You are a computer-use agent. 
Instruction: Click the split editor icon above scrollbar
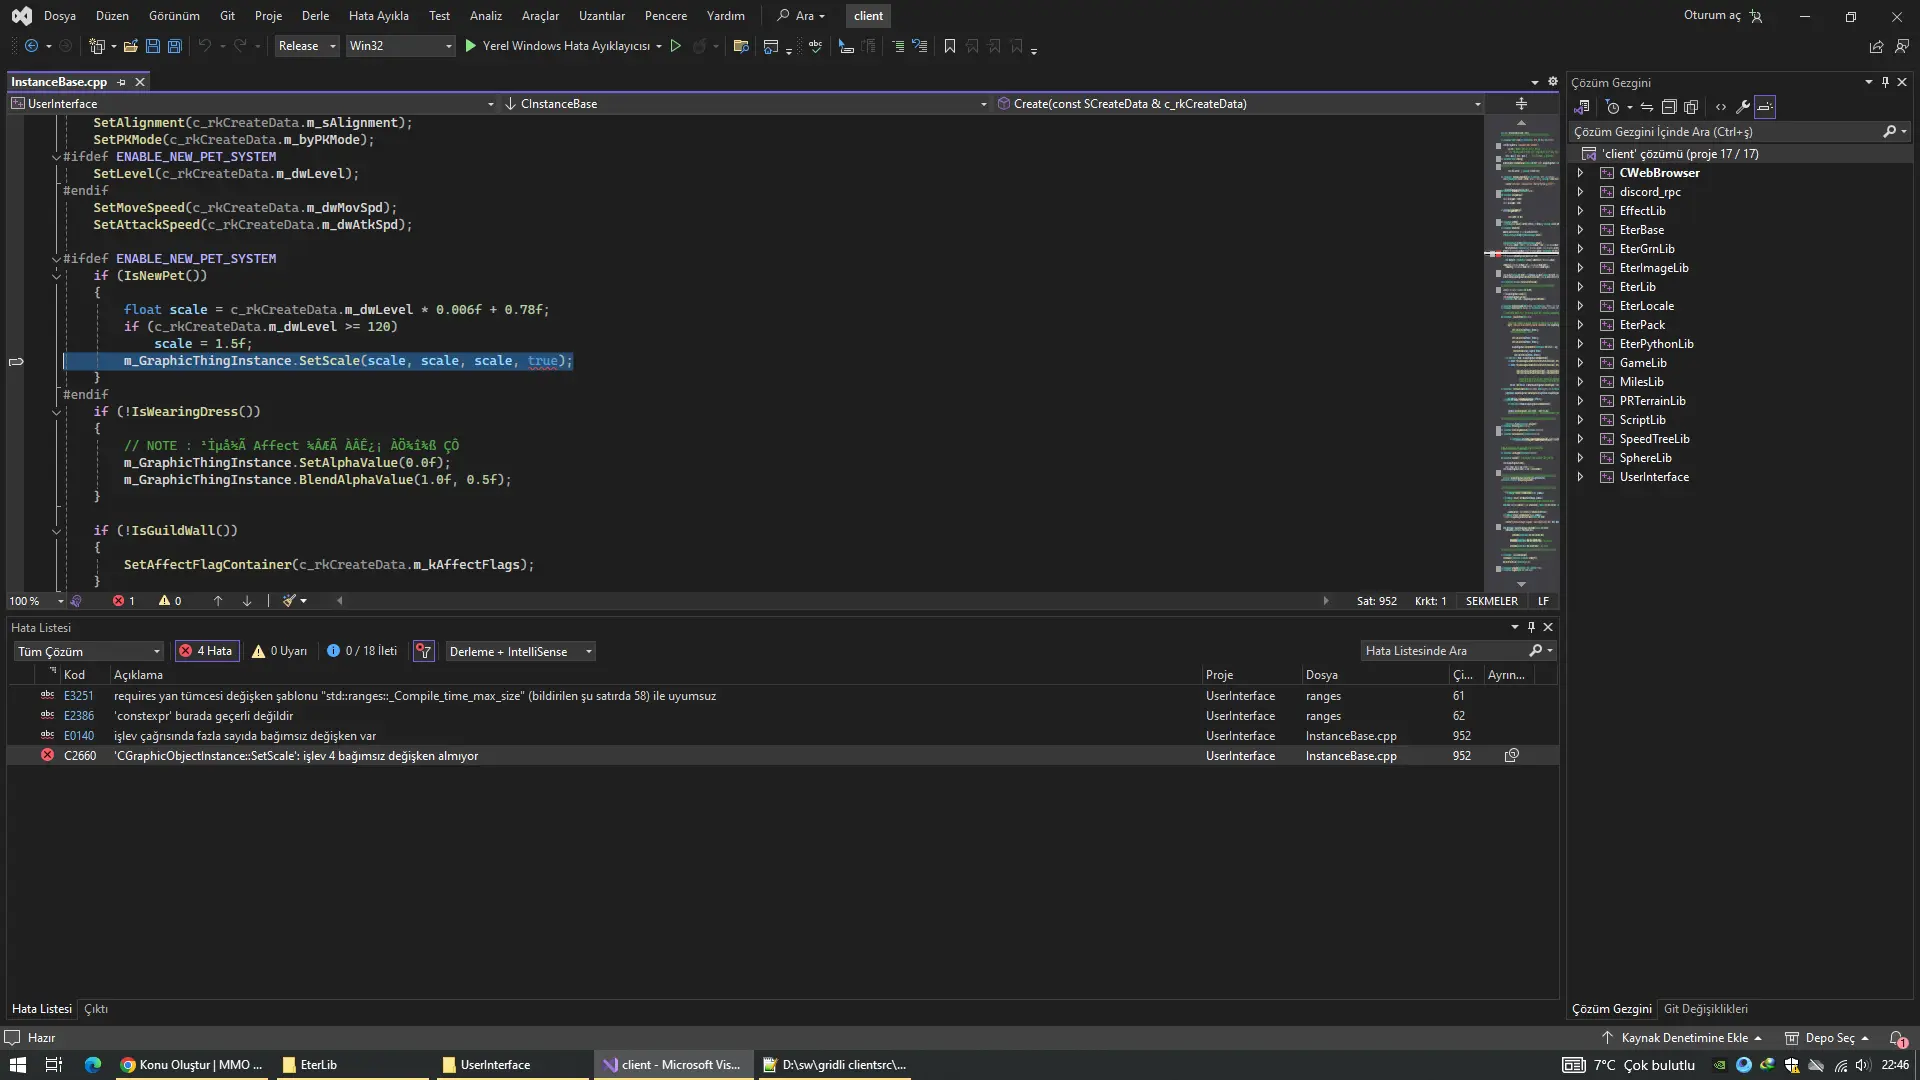point(1521,104)
